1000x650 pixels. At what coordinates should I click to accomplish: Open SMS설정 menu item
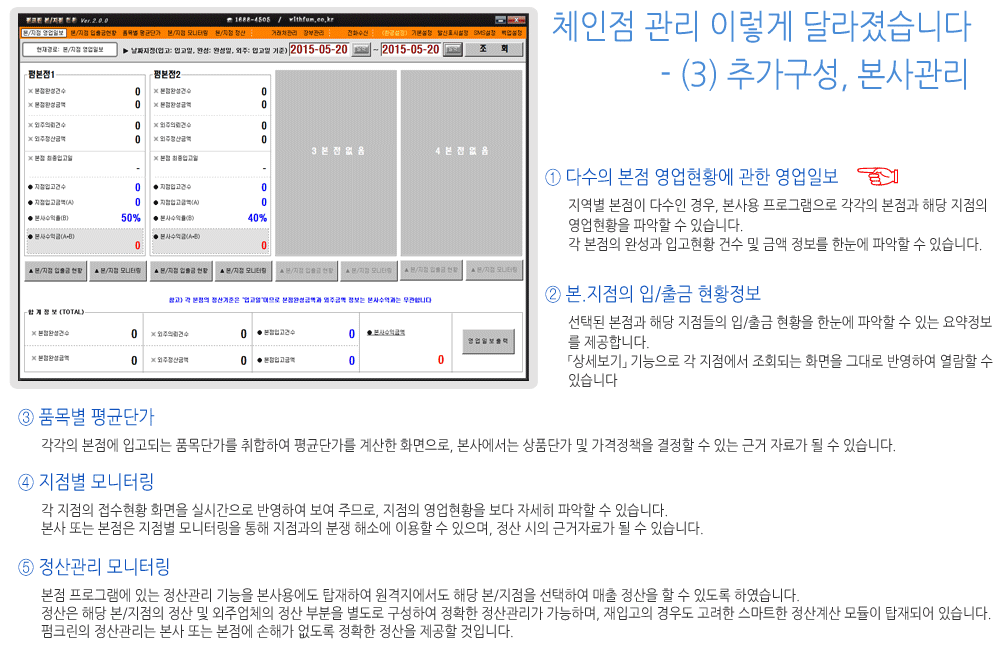tap(484, 33)
